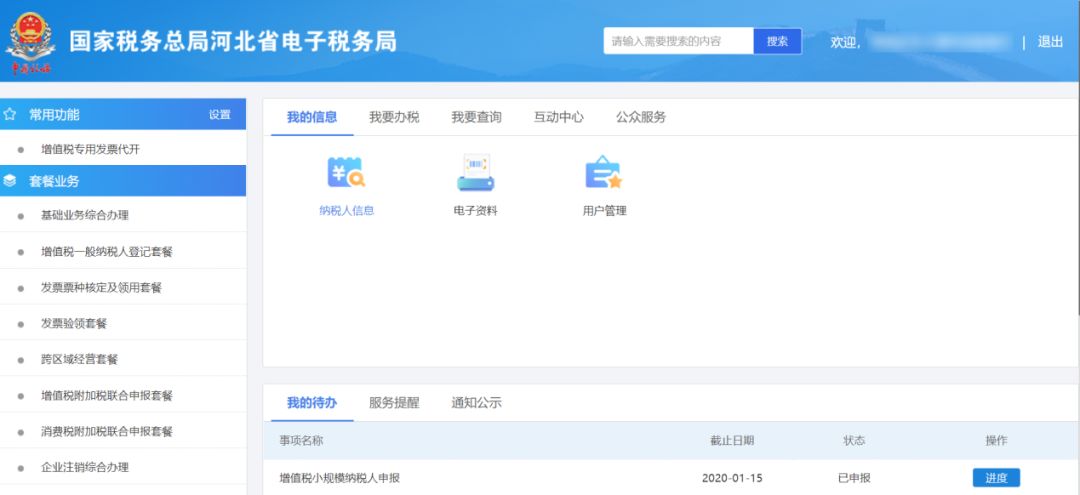Switch to the 我要办税 tab
The height and width of the screenshot is (495, 1080).
pyautogui.click(x=394, y=117)
